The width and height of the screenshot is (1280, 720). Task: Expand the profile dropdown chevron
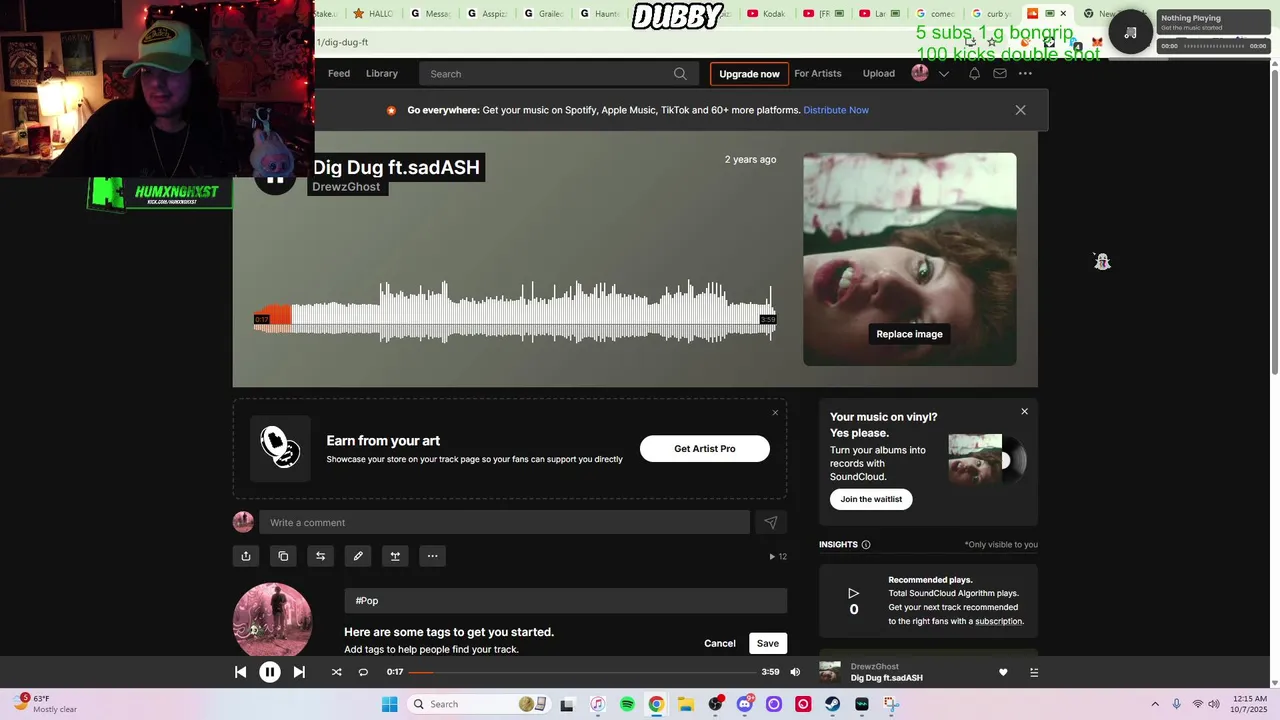pyautogui.click(x=943, y=73)
